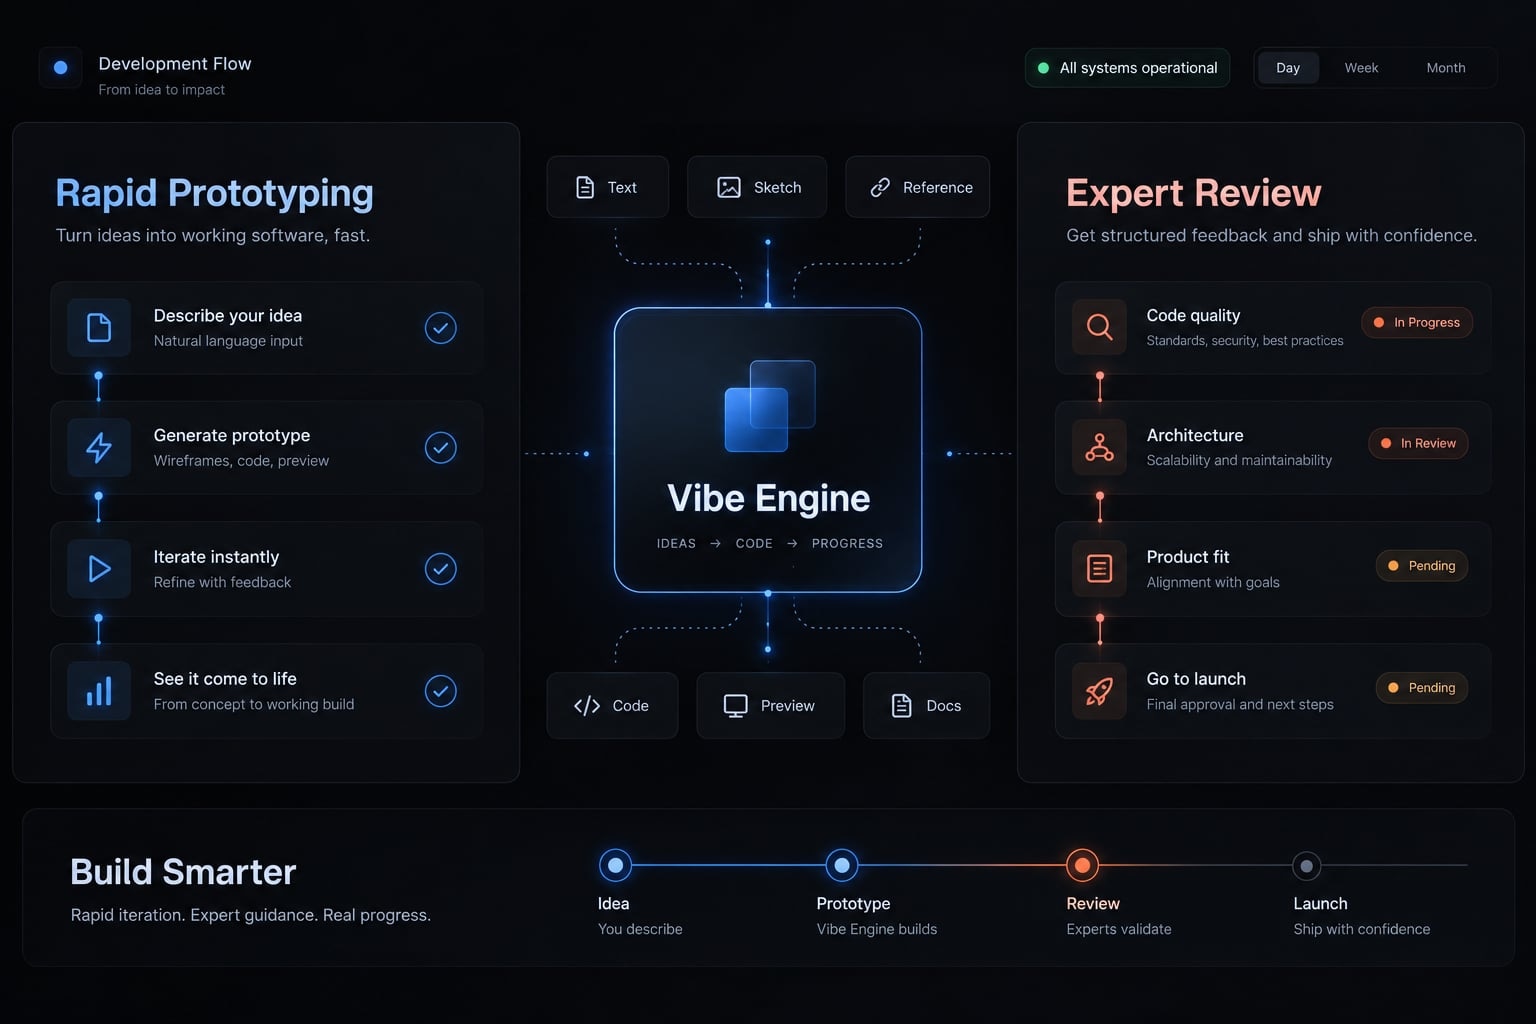Click the magnifier icon for Code quality
Viewport: 1536px width, 1024px height.
click(x=1099, y=327)
